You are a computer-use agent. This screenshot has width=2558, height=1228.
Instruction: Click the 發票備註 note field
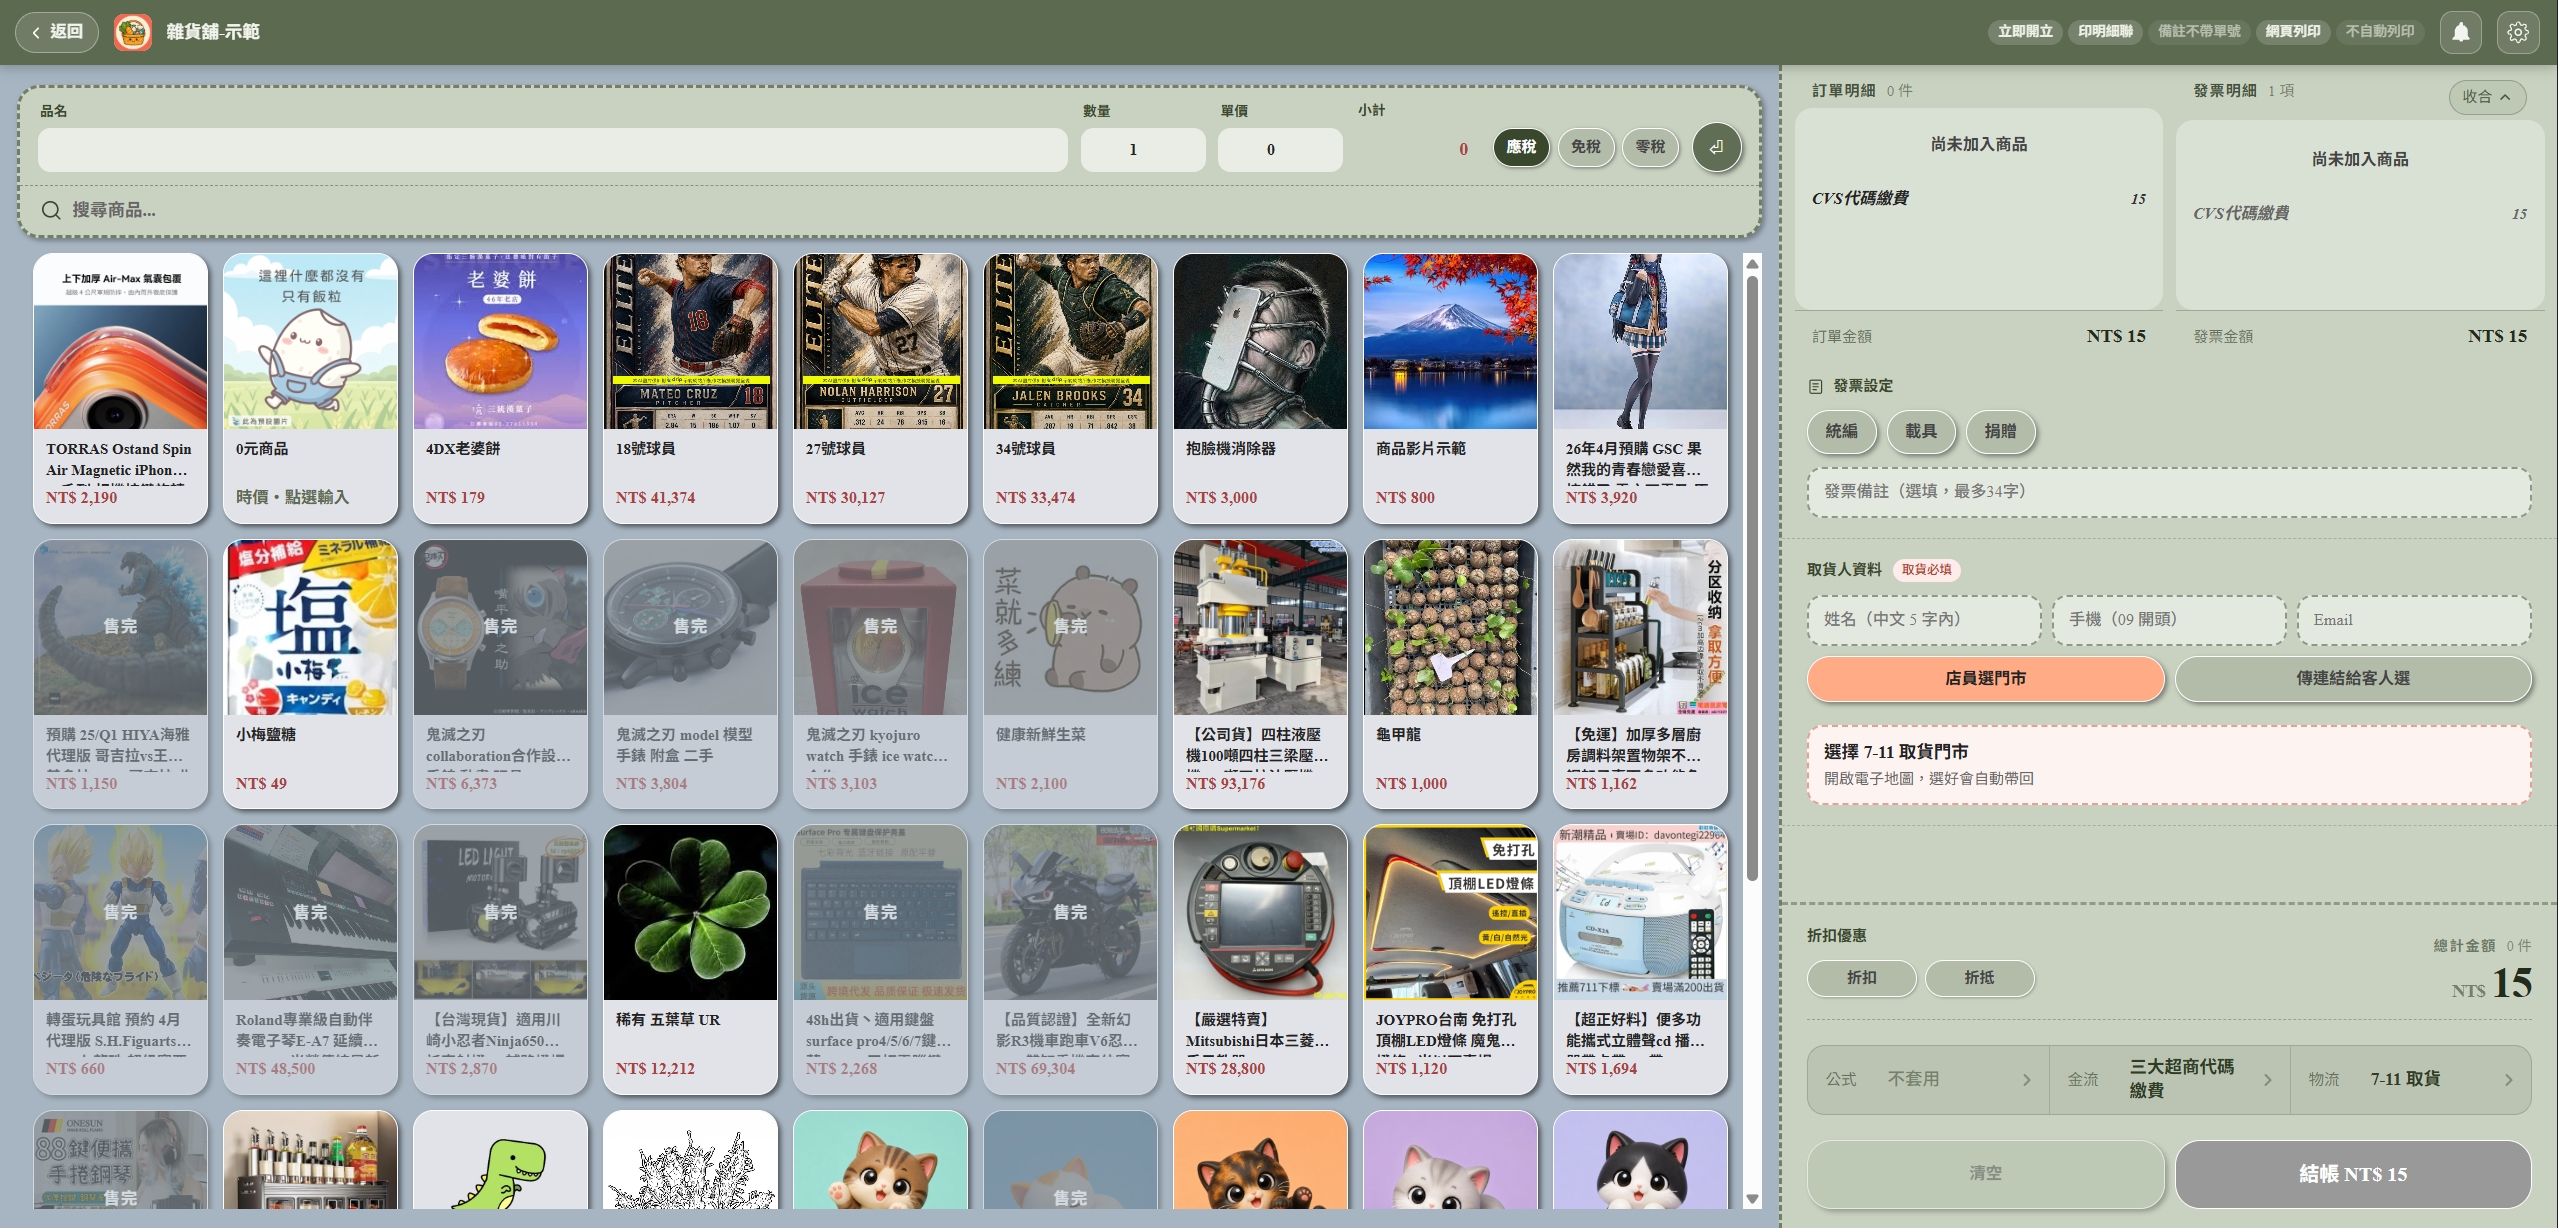[x=2170, y=491]
